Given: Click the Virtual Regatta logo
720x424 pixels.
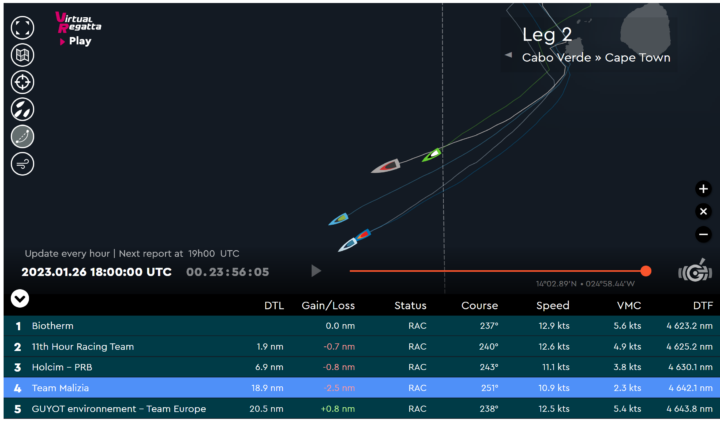Looking at the screenshot, I should pos(78,23).
